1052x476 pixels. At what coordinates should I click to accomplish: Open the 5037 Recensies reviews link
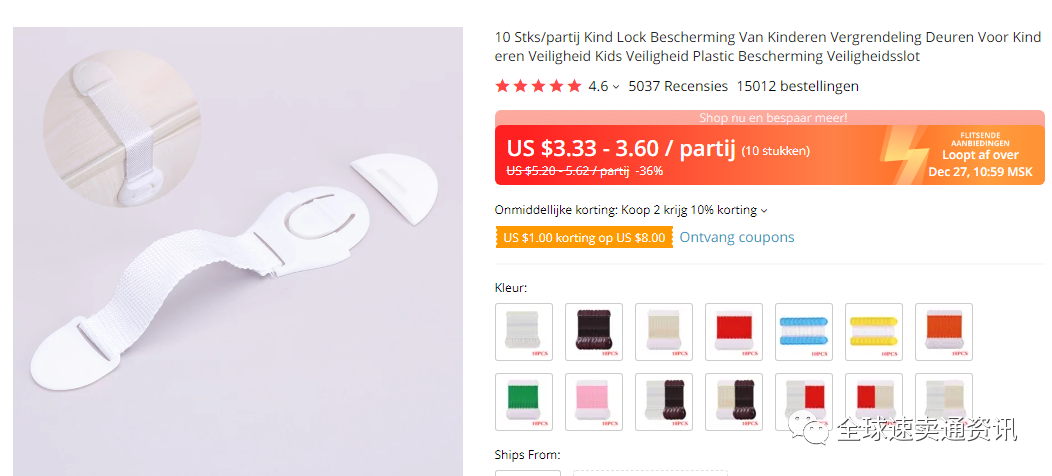[x=678, y=86]
